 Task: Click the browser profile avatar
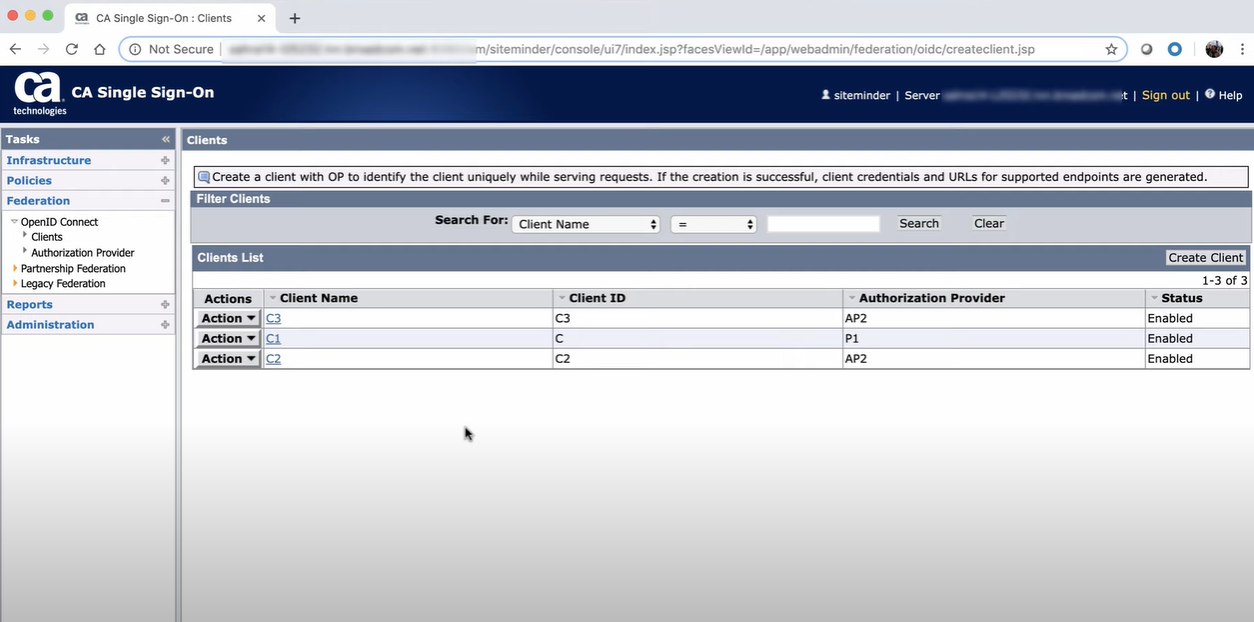coord(1213,48)
